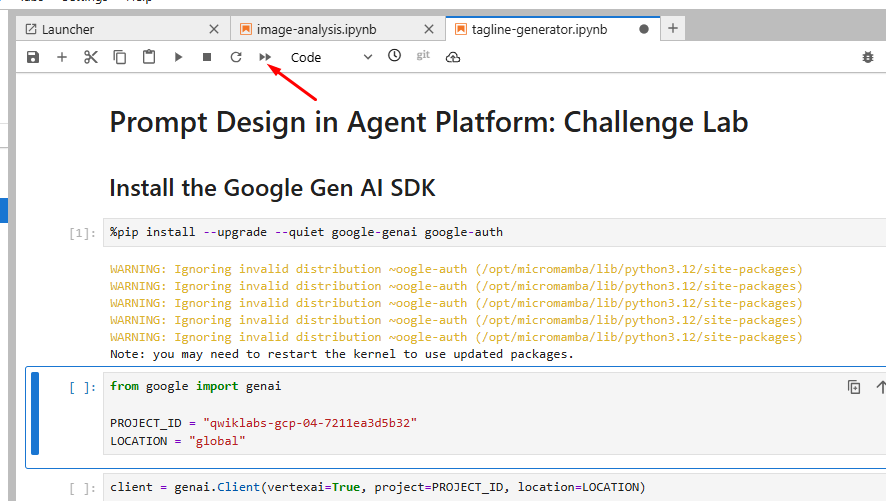Cut the selected cell with scissors icon
The image size is (886, 501).
tap(91, 57)
